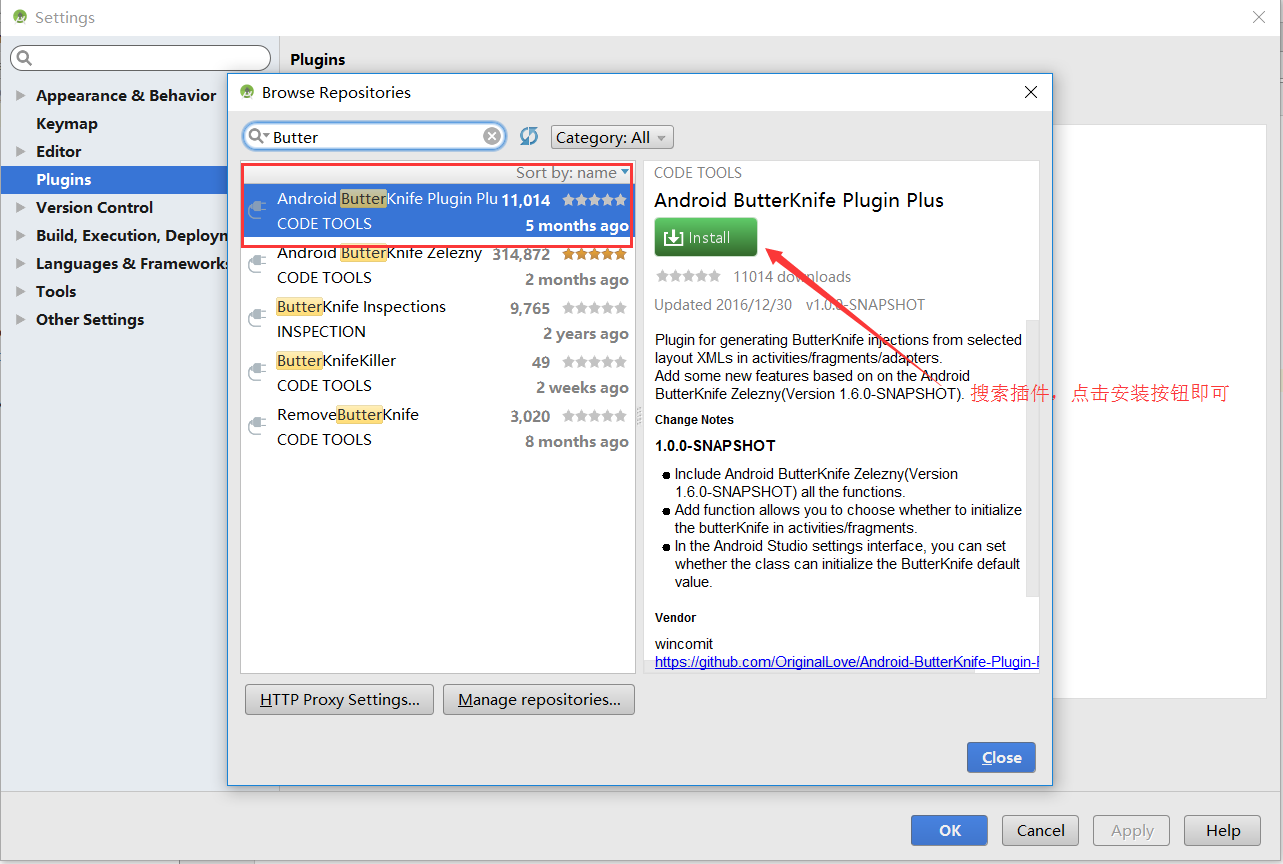Click the green Install button
Viewport: 1283px width, 864px height.
[706, 237]
